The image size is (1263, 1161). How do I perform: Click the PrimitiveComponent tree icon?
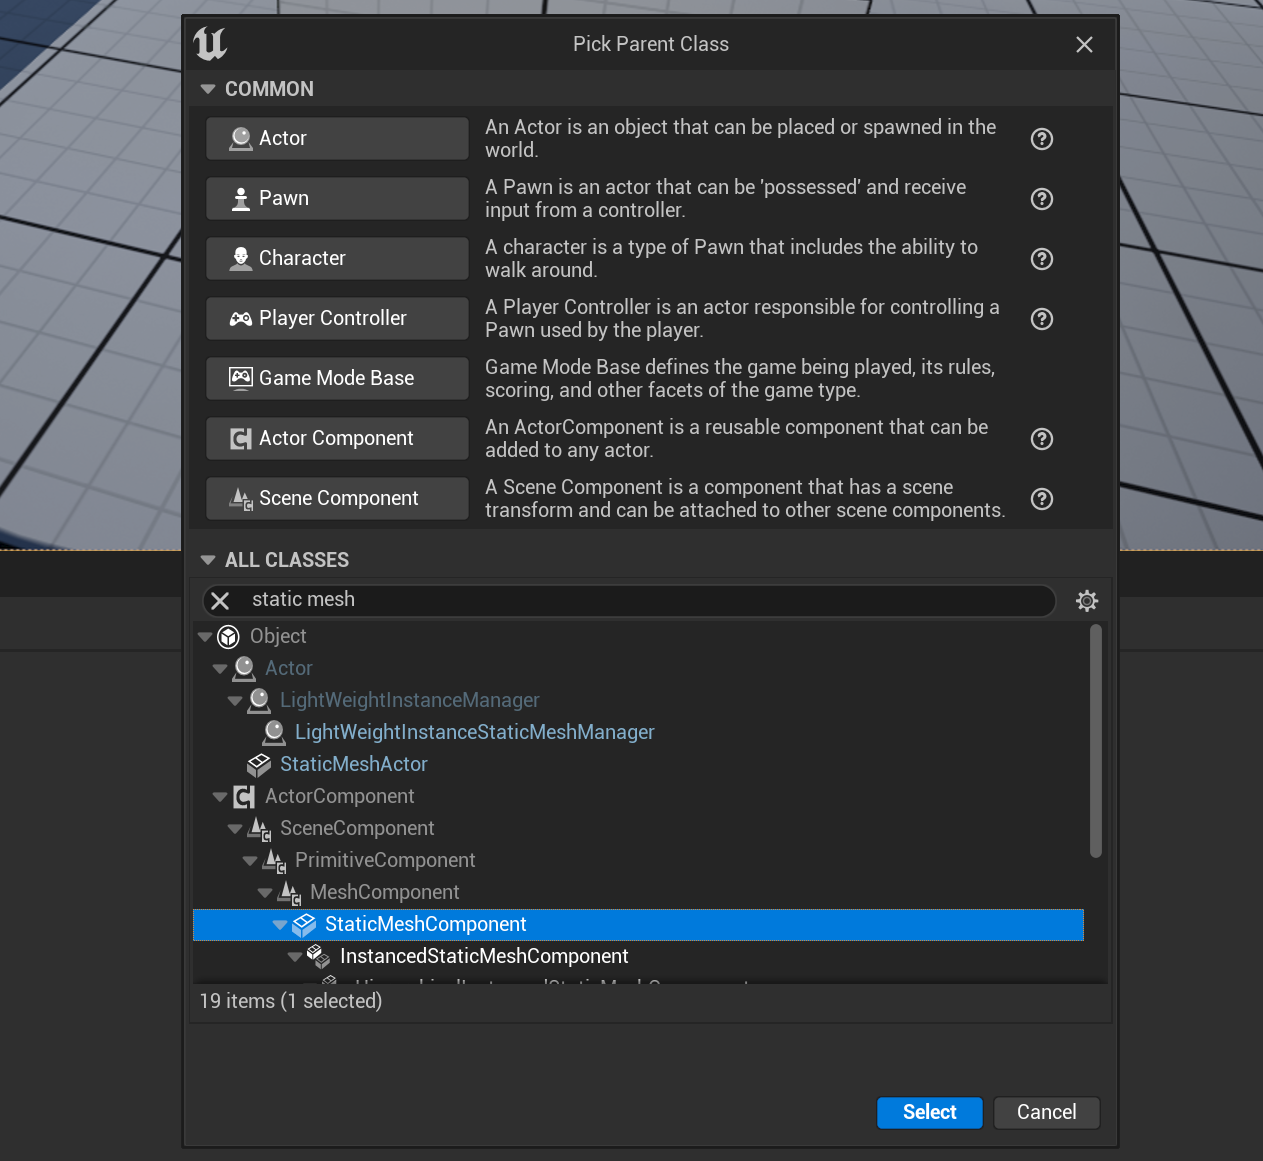point(274,860)
